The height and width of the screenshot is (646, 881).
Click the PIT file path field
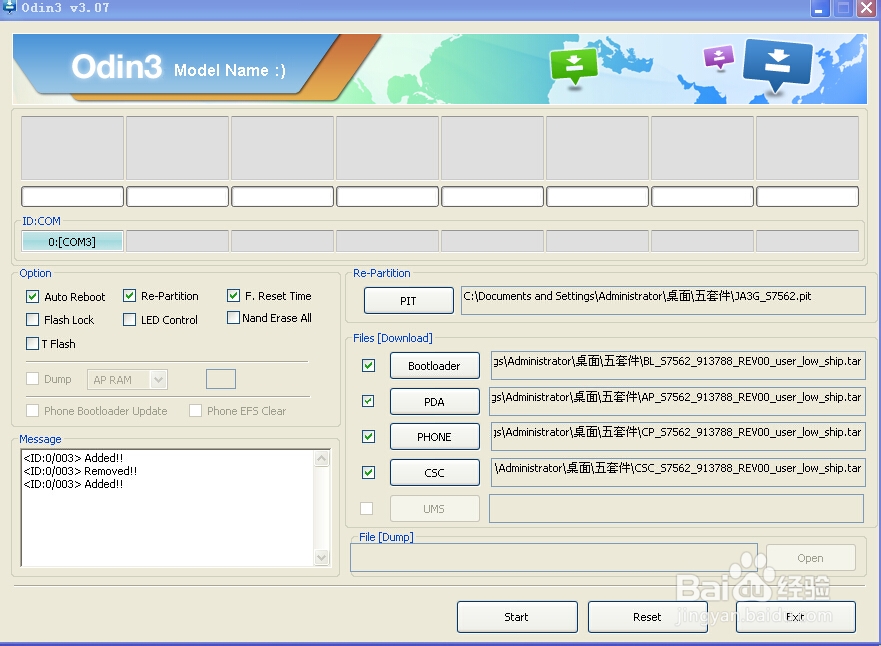click(x=663, y=301)
